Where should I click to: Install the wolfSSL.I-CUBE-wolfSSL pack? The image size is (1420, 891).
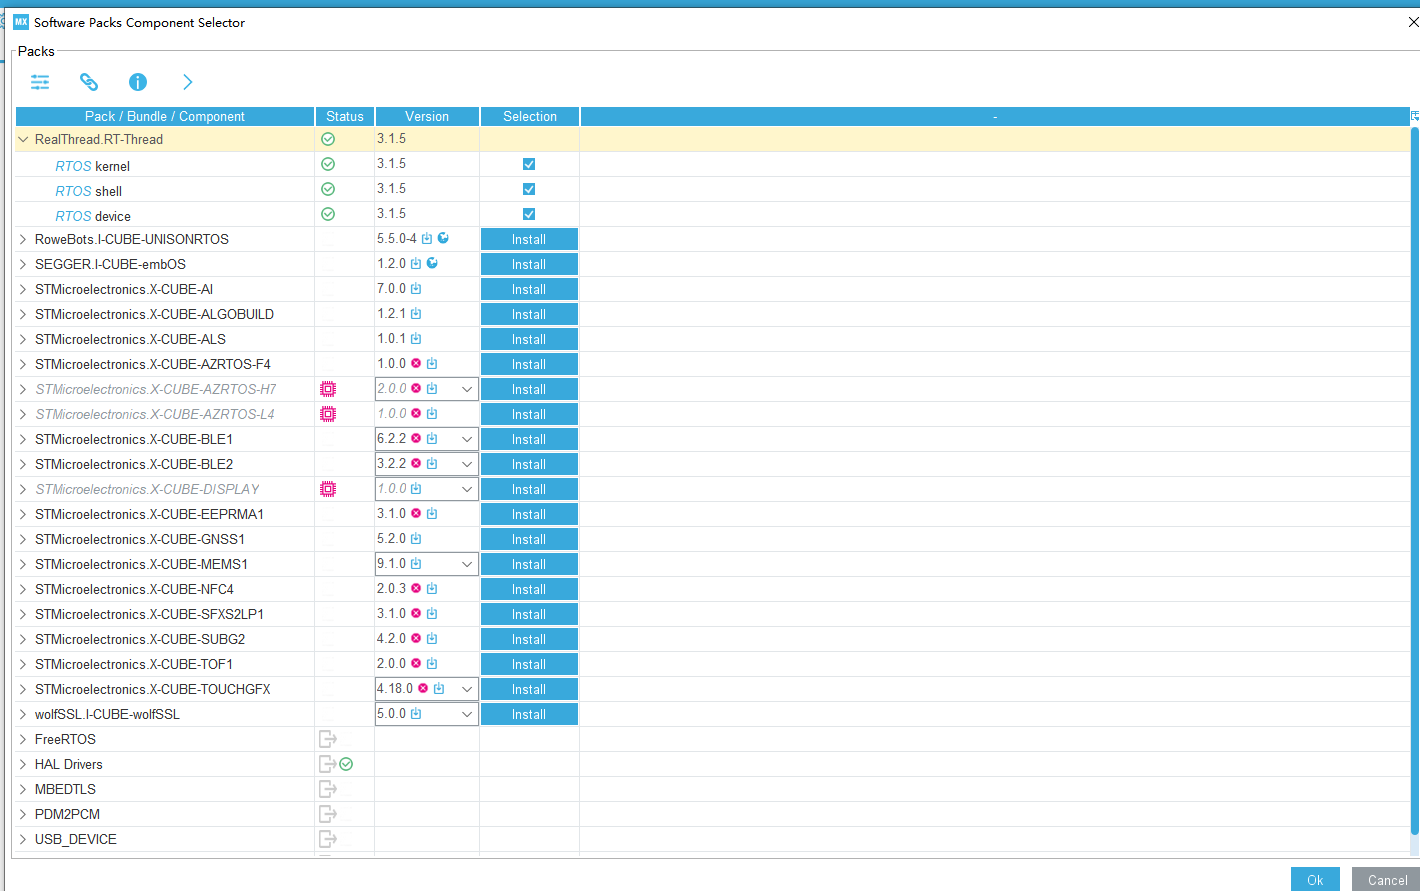click(x=529, y=714)
